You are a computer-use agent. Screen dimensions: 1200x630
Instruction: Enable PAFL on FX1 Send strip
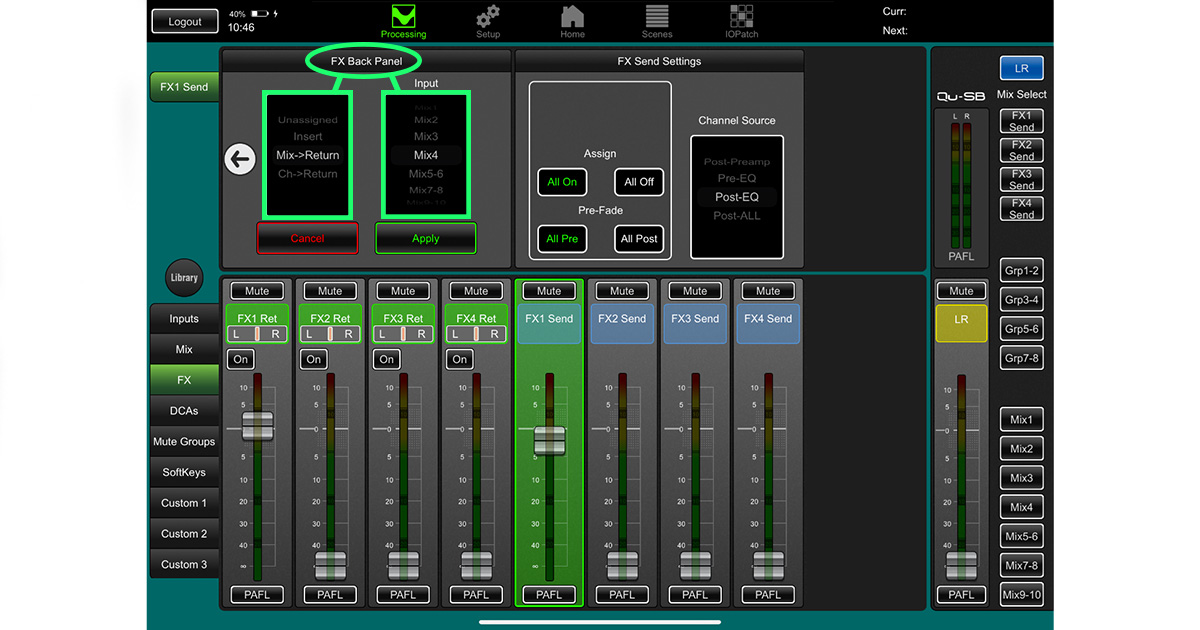(x=549, y=594)
